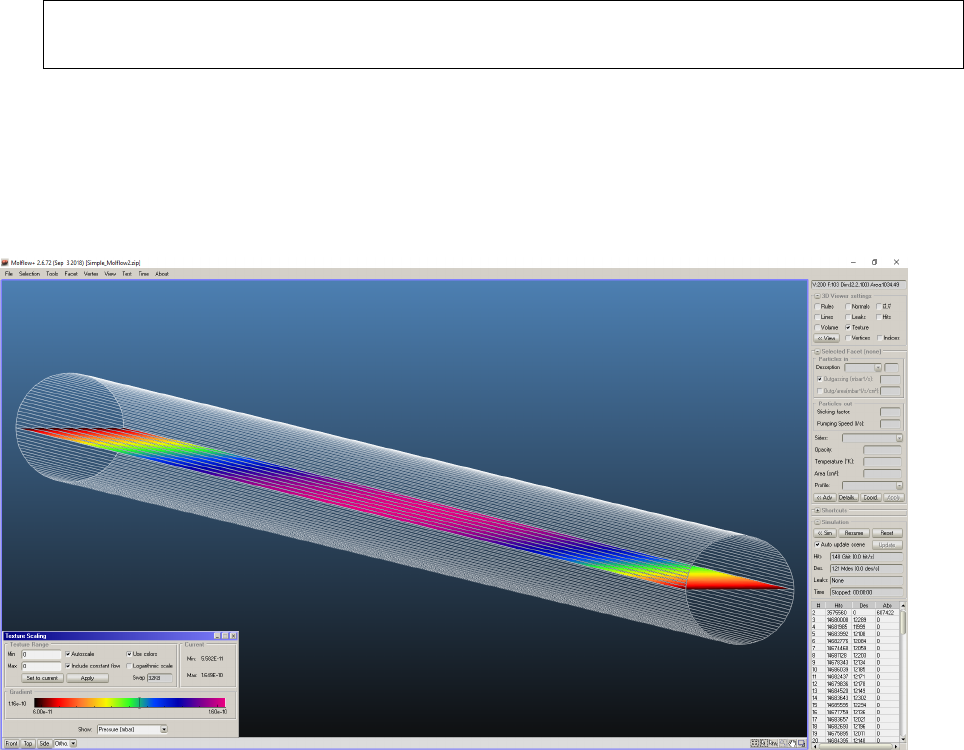964x750 pixels.
Task: Collapse the Simulation section
Action: click(x=818, y=522)
